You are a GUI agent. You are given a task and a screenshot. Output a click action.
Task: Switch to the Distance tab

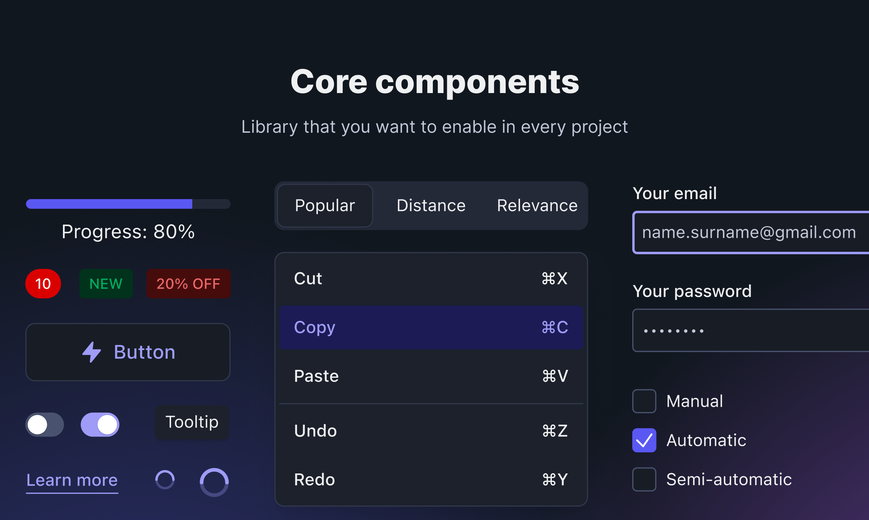coord(431,206)
